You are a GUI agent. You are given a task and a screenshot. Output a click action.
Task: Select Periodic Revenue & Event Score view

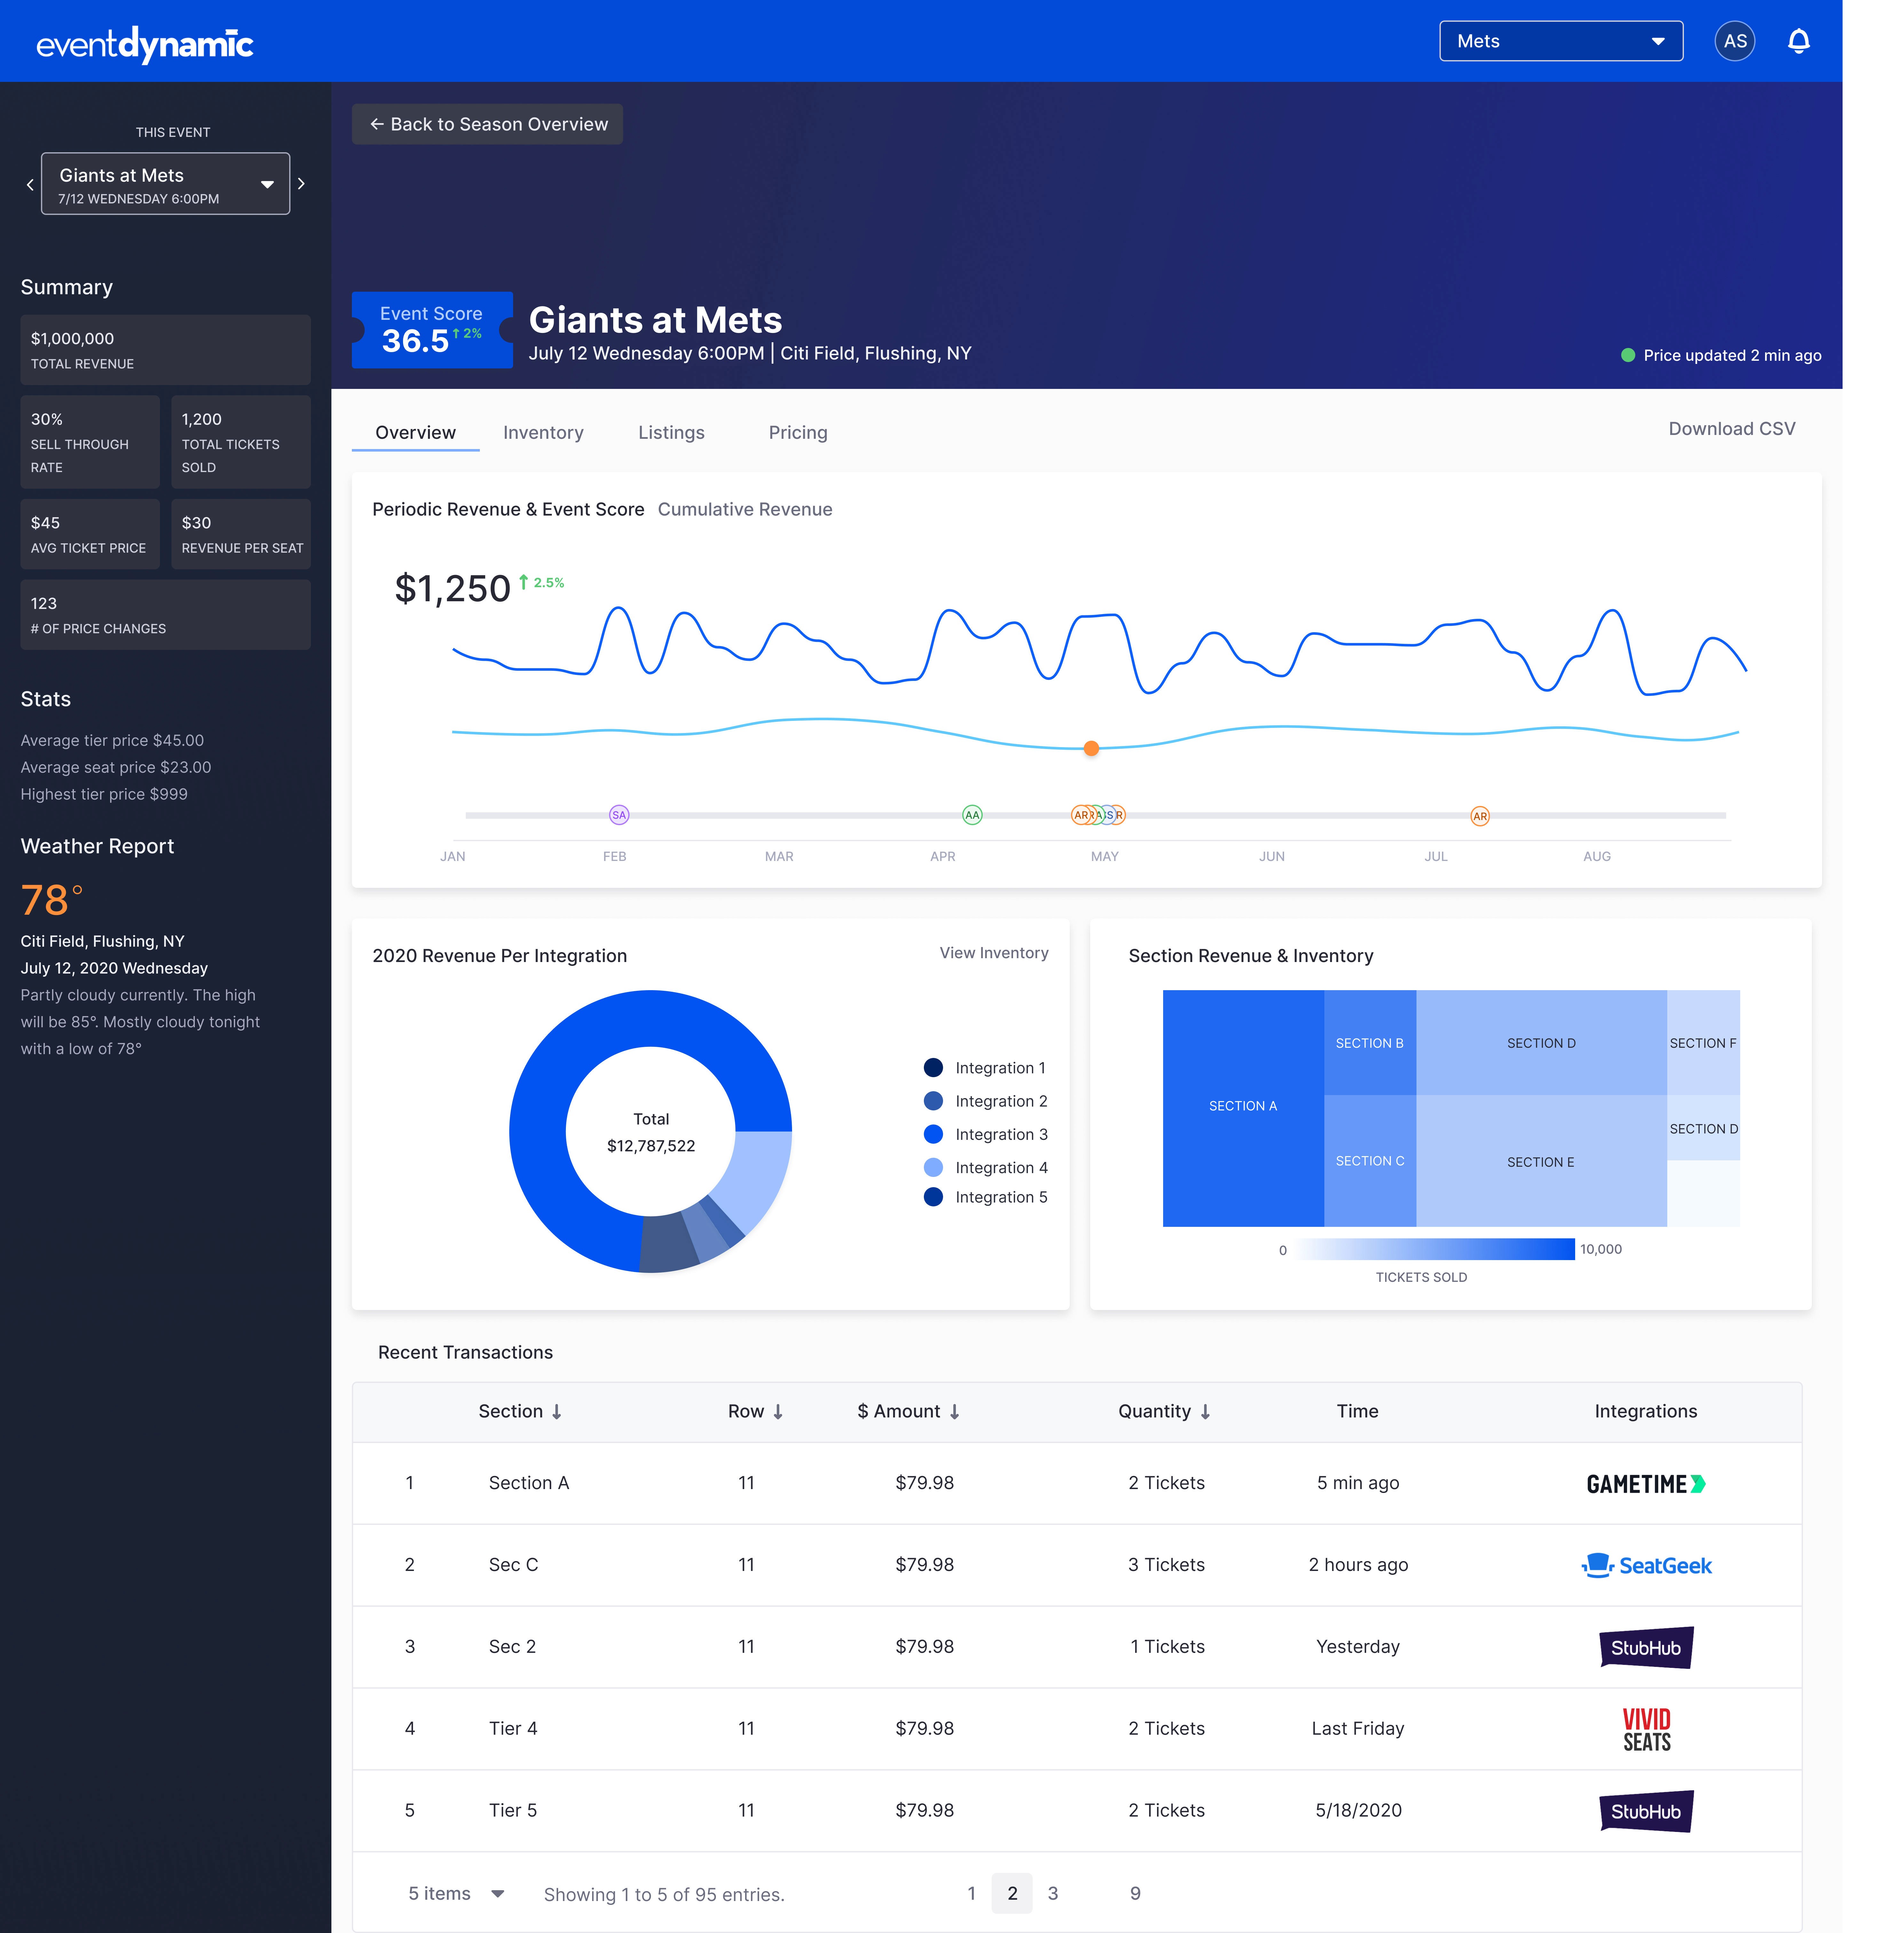click(508, 509)
